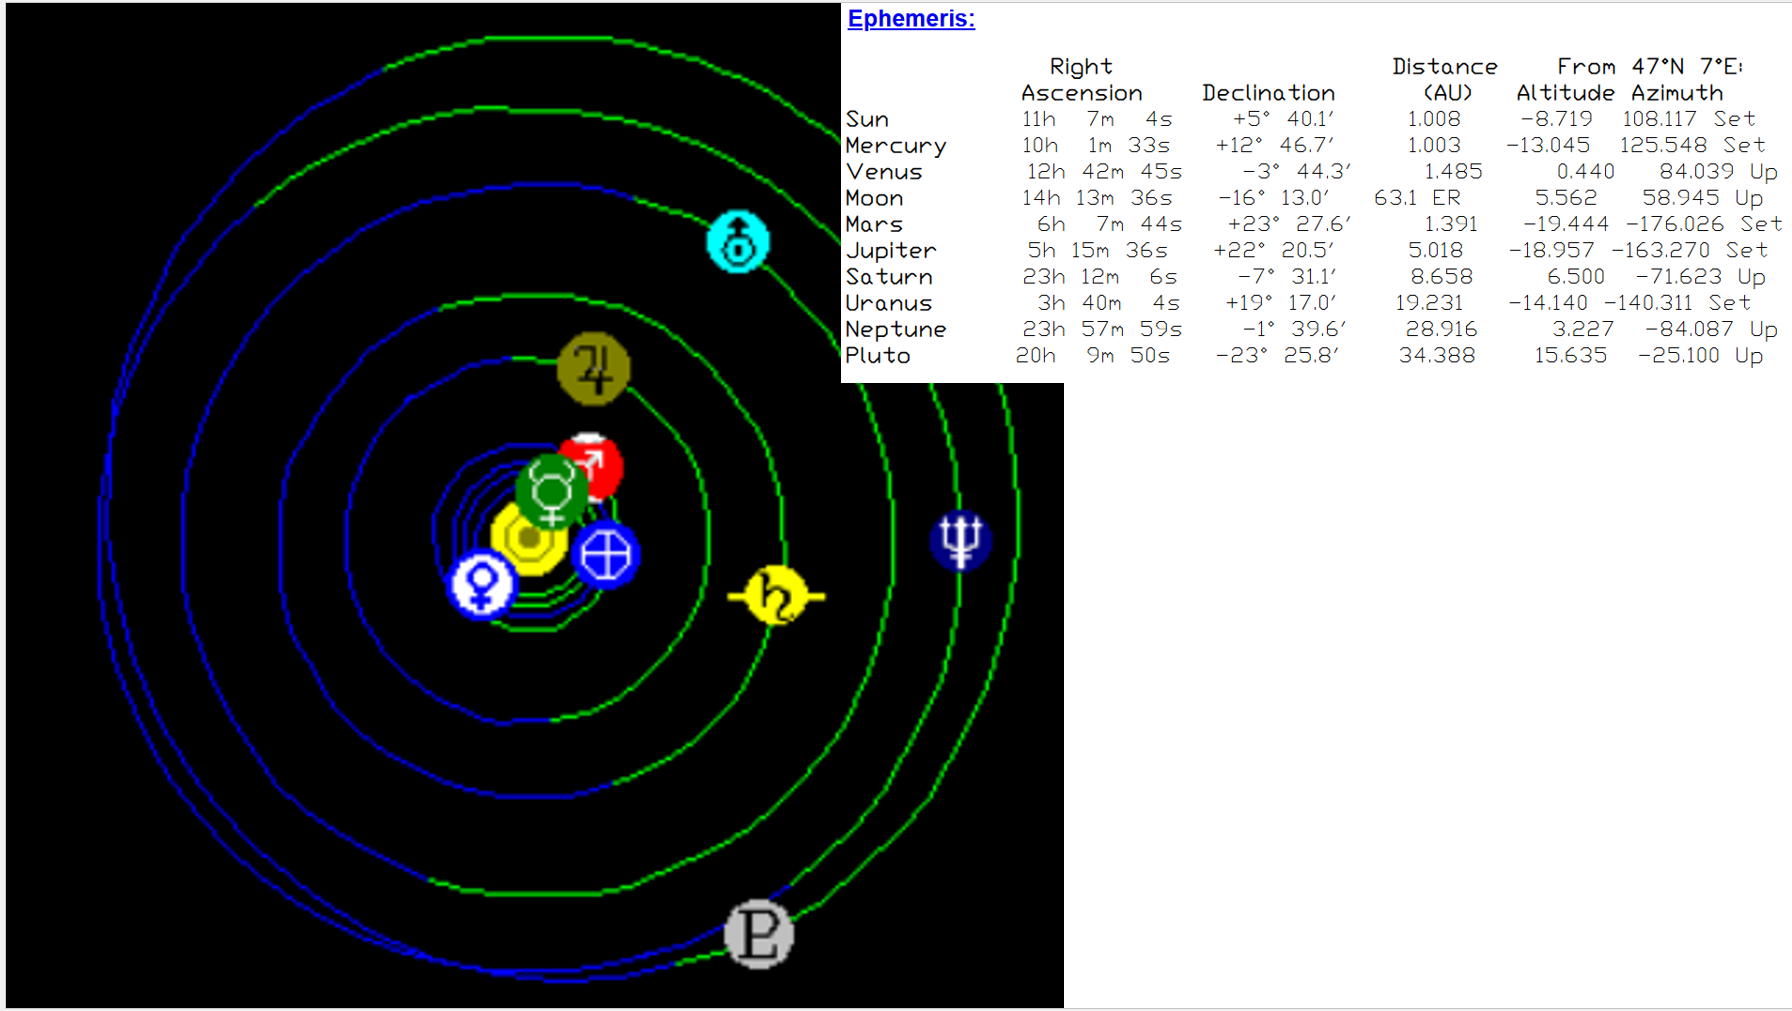This screenshot has height=1011, width=1792.
Task: Click the Azimuth column header
Action: tap(1677, 93)
